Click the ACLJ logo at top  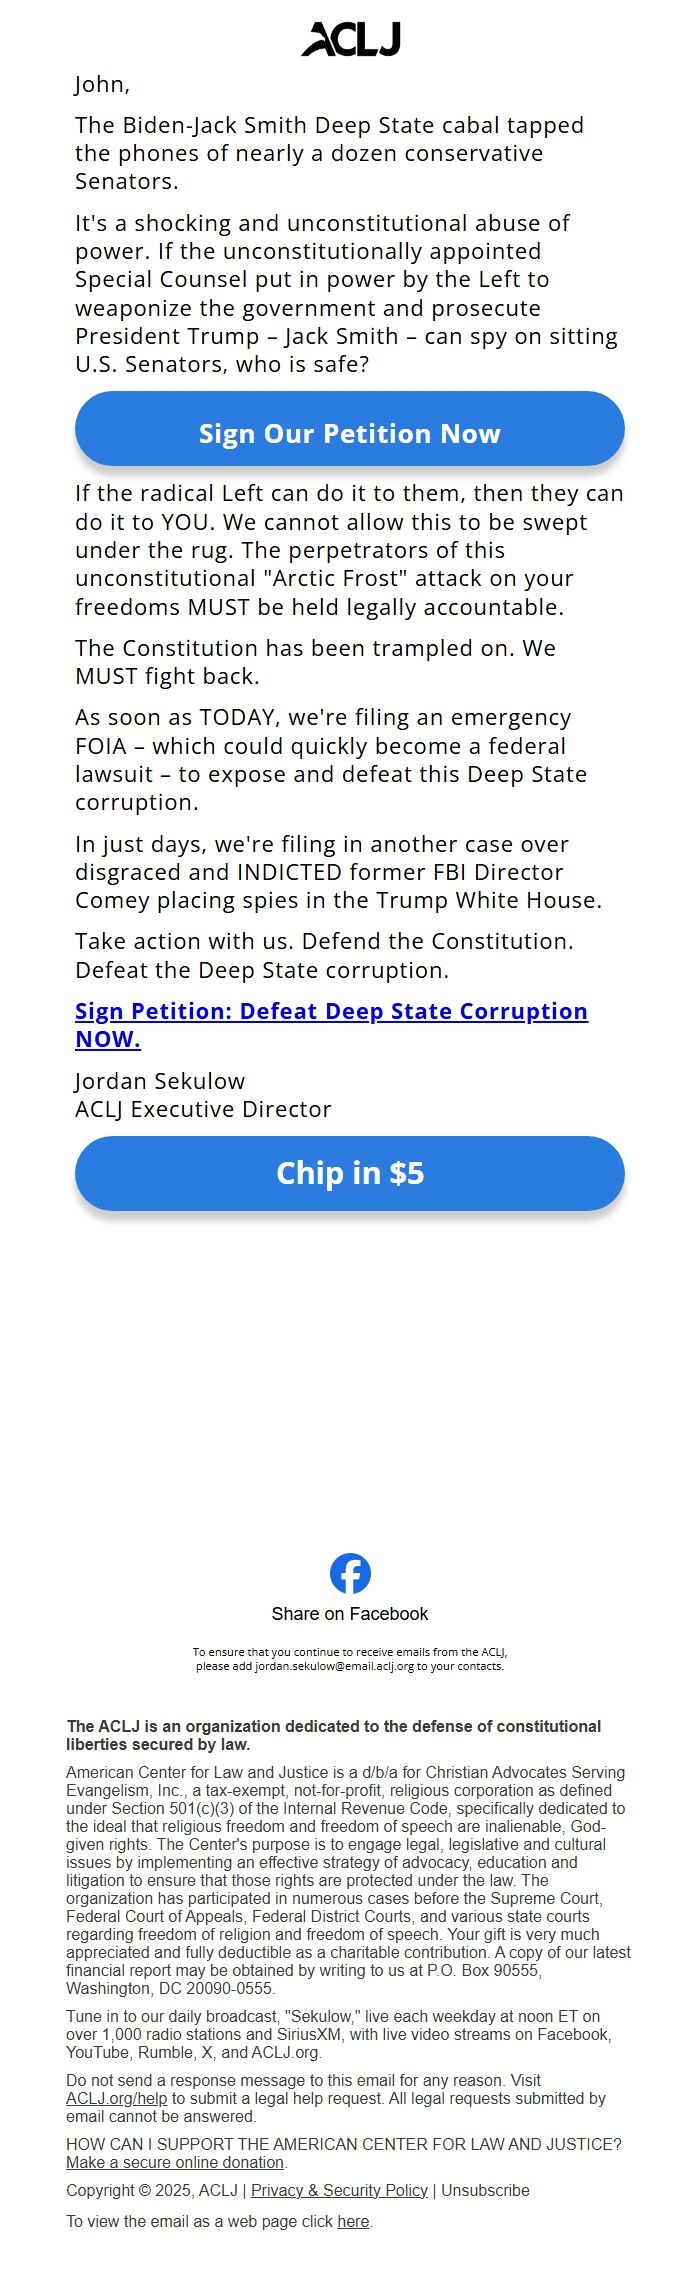(x=350, y=39)
